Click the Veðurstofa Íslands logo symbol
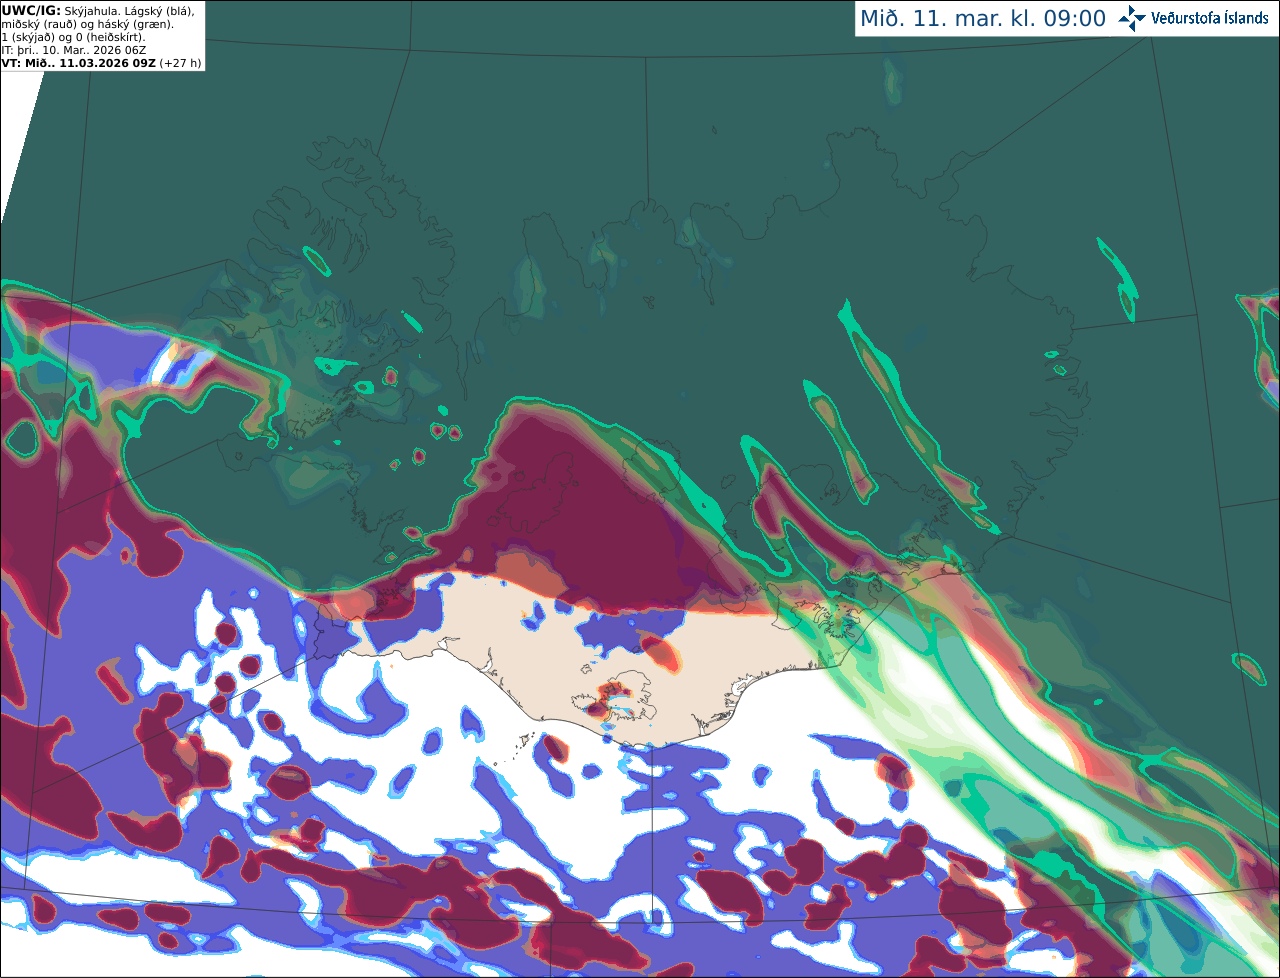This screenshot has width=1280, height=978. click(1133, 18)
